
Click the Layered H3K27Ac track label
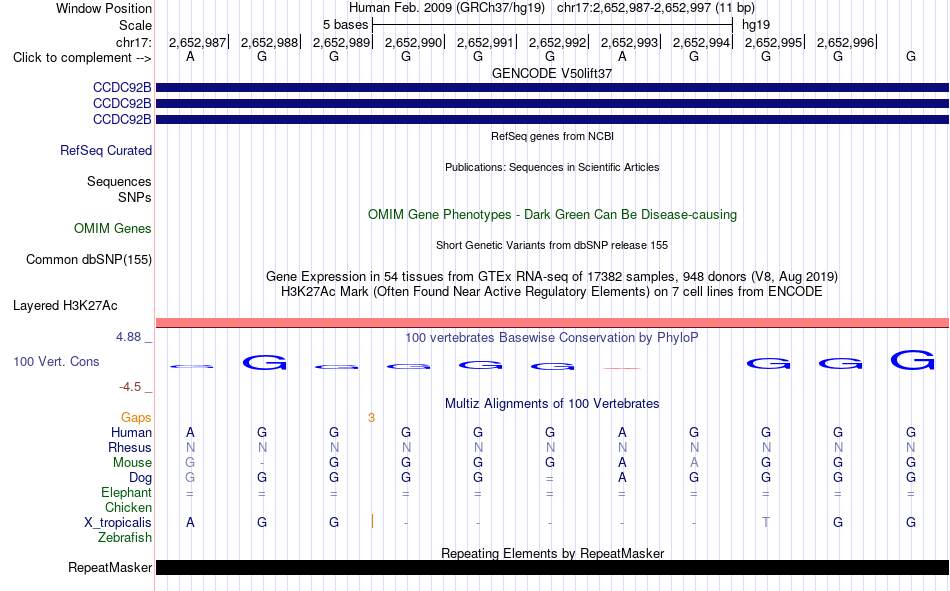click(x=65, y=306)
